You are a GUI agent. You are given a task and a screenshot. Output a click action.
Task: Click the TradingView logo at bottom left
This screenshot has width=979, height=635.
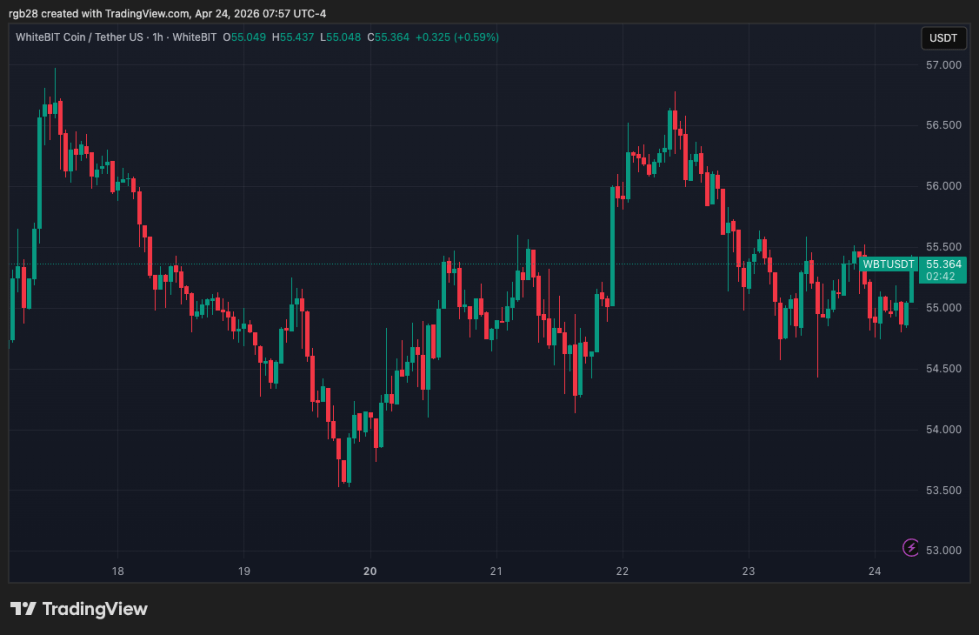(x=79, y=609)
